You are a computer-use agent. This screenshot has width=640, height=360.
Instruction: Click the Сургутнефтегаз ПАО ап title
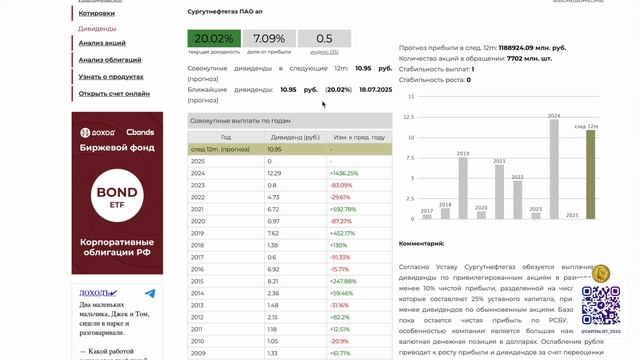pos(225,12)
